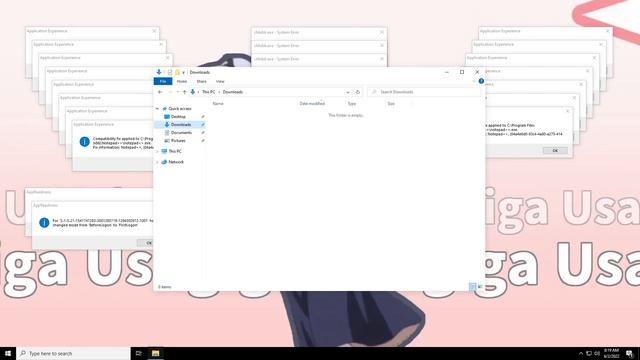The image size is (640, 360).
Task: Open Pictures from the sidebar
Action: (x=178, y=141)
